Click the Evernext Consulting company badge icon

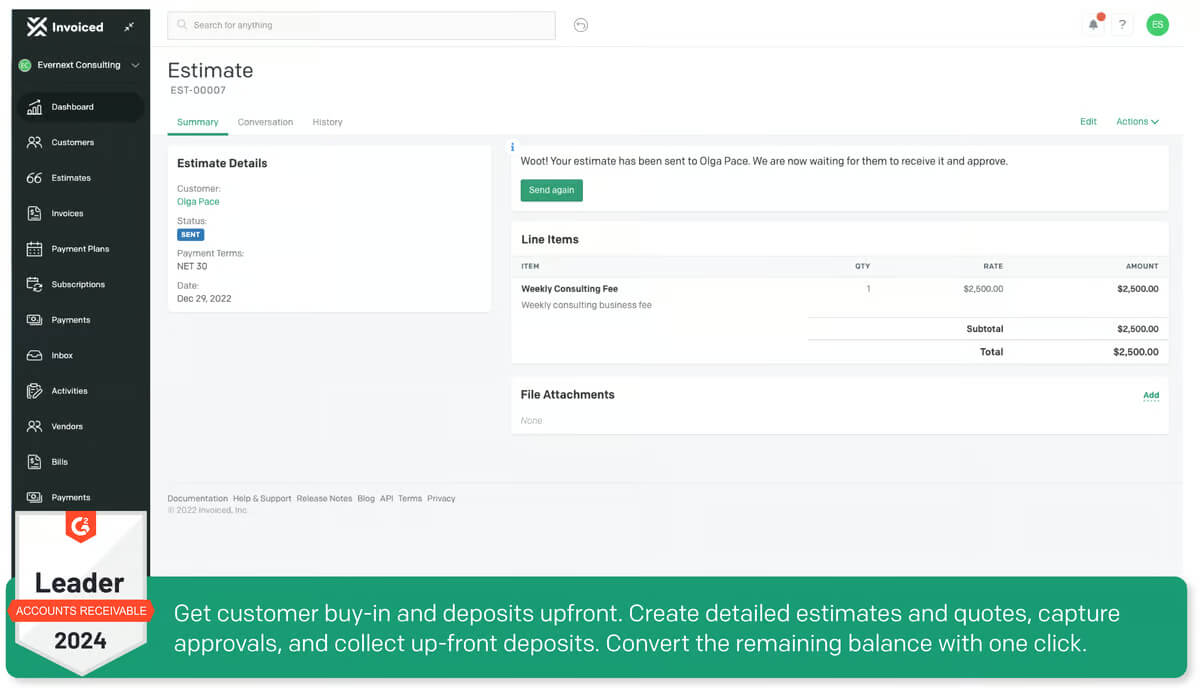25,65
